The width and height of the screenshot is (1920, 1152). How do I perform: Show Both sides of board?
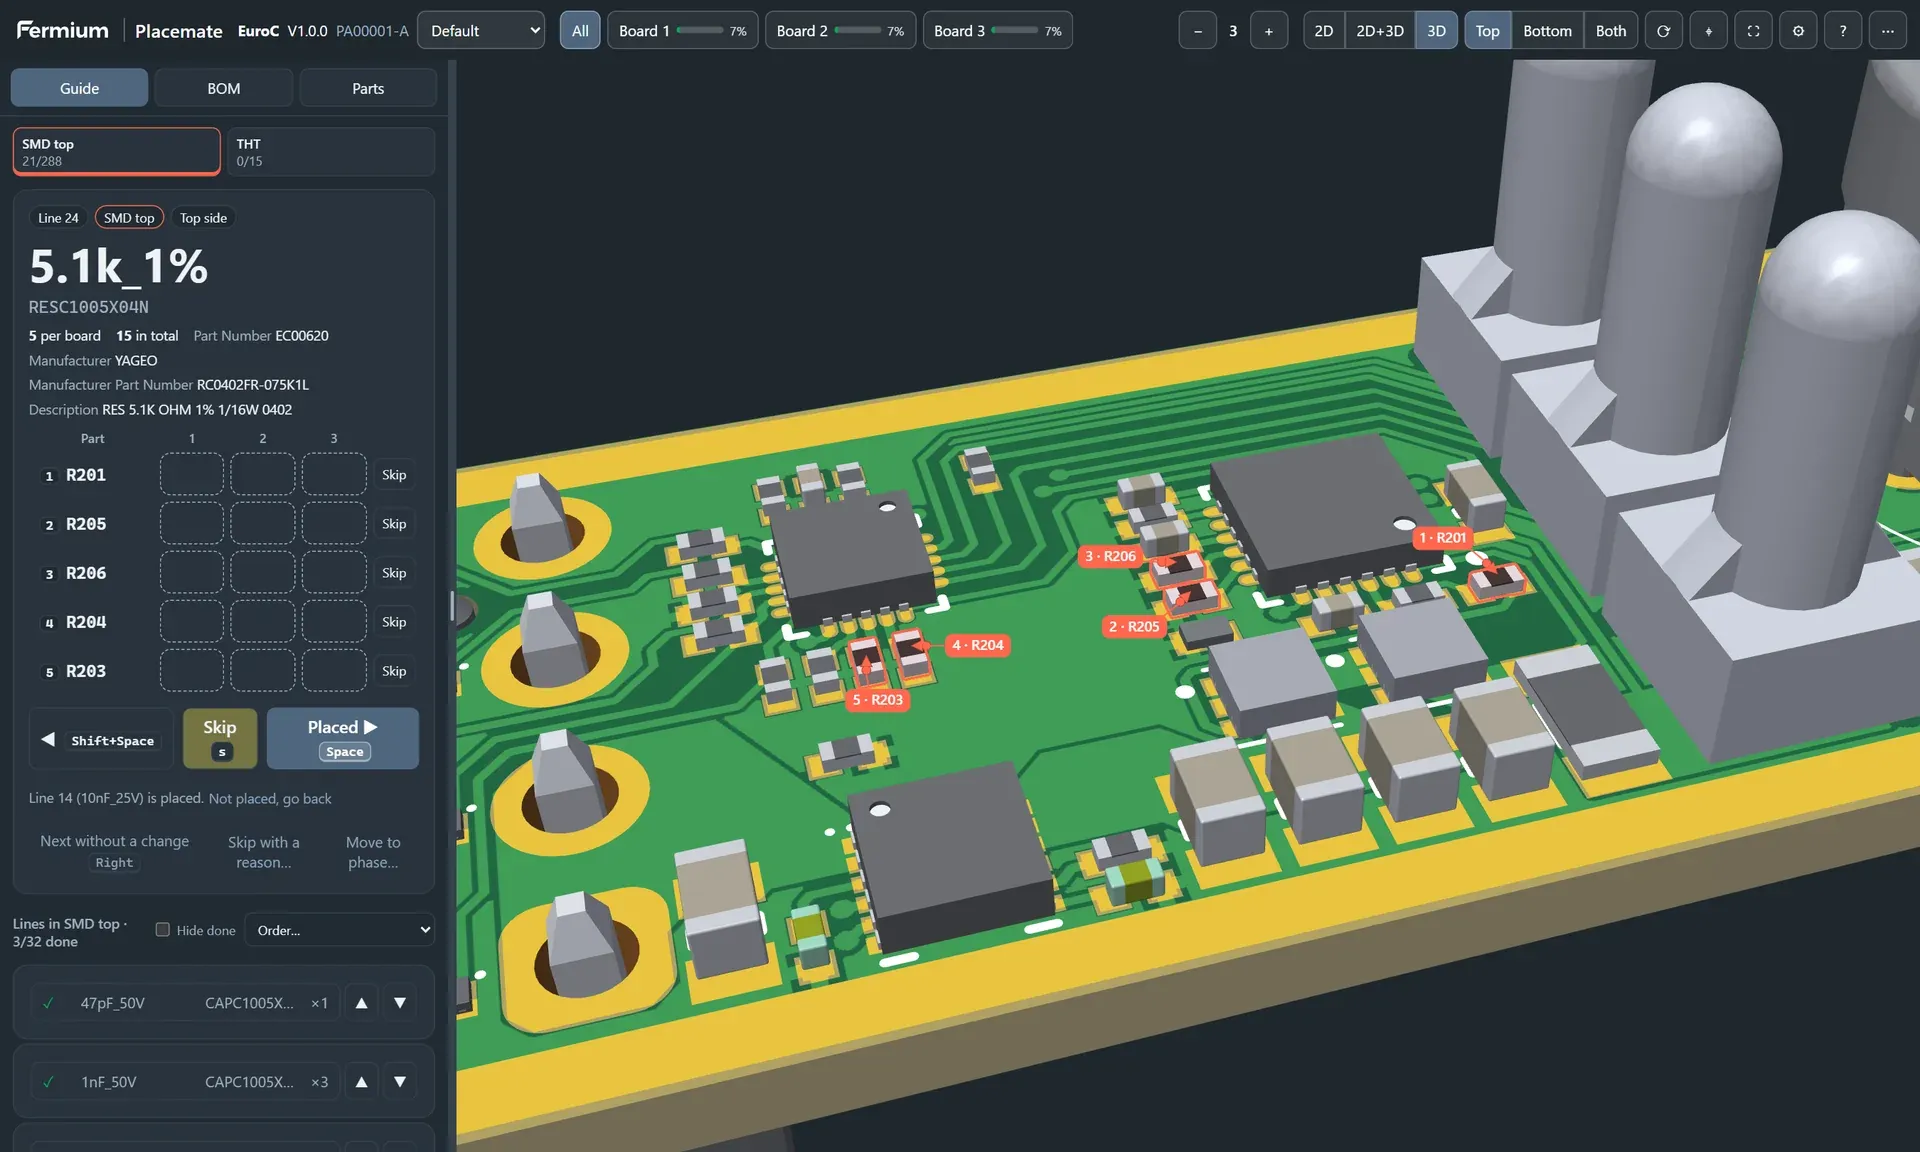coord(1611,31)
